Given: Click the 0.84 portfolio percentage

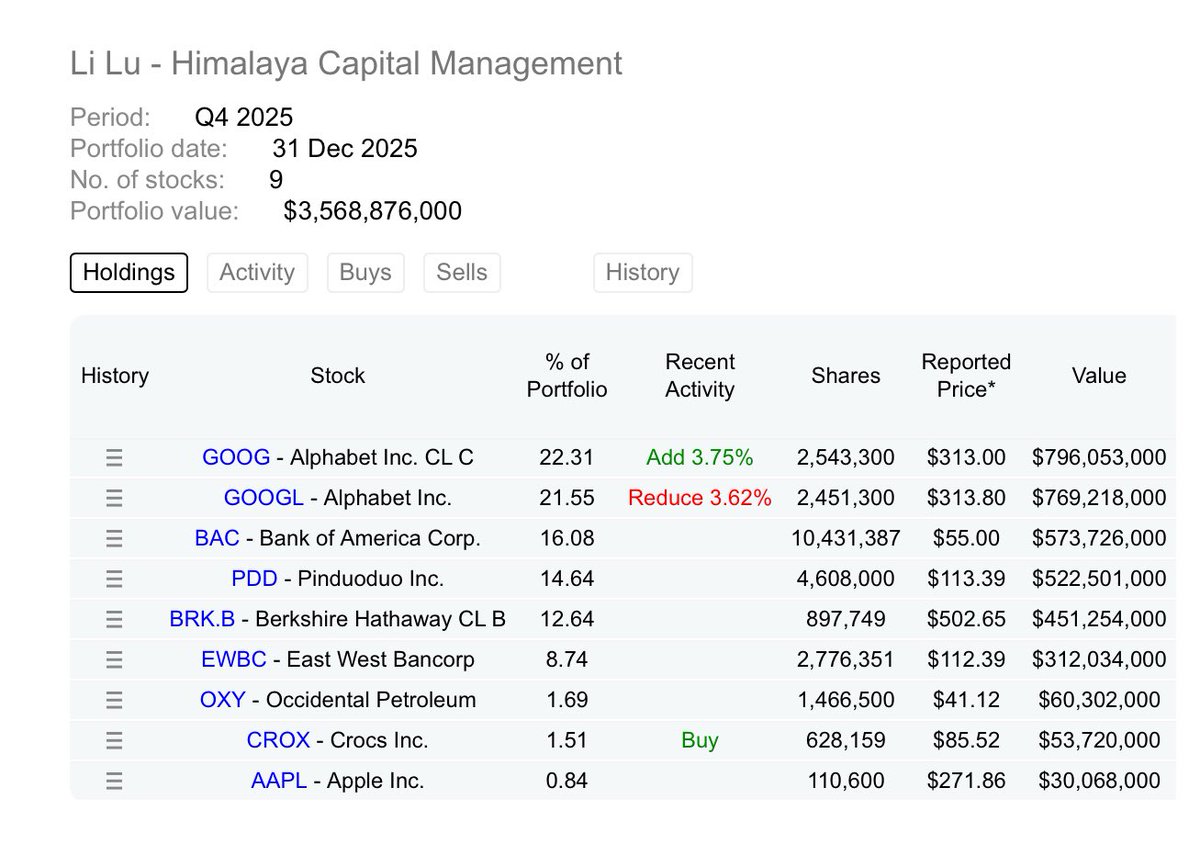Looking at the screenshot, I should point(567,781).
